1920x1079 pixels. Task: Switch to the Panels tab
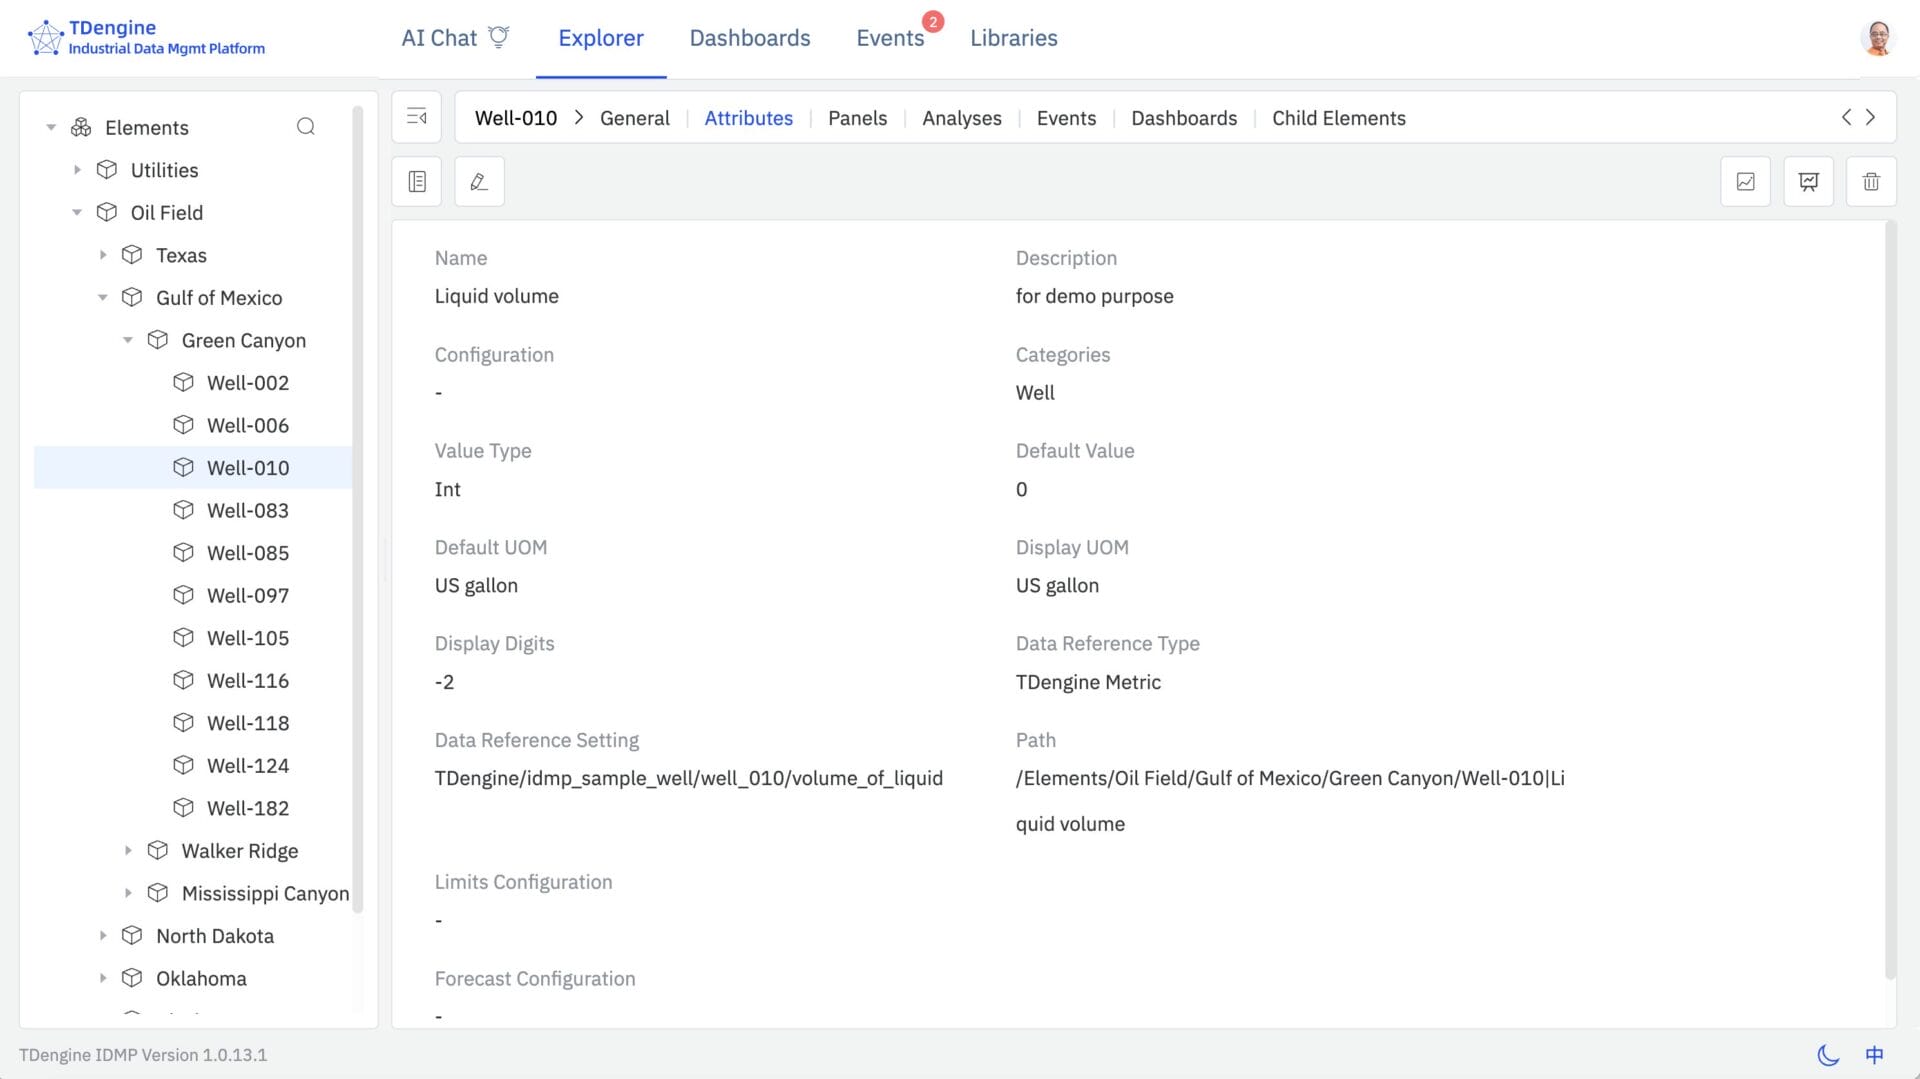click(x=857, y=118)
